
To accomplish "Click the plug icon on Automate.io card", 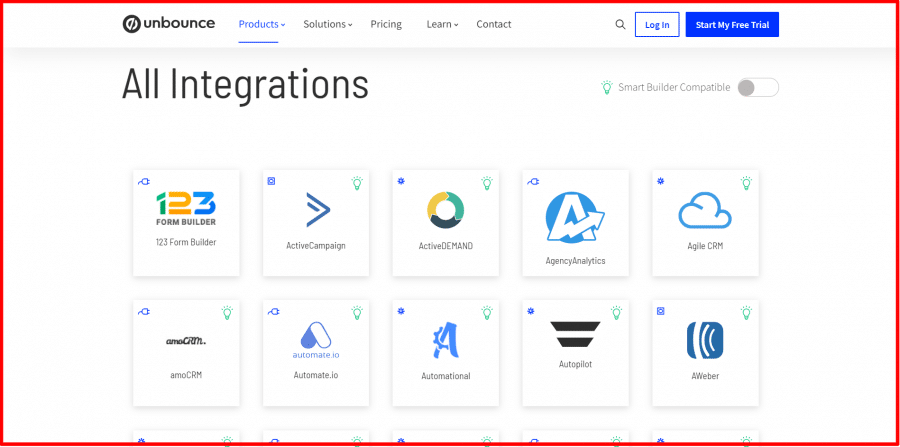I will pos(273,312).
